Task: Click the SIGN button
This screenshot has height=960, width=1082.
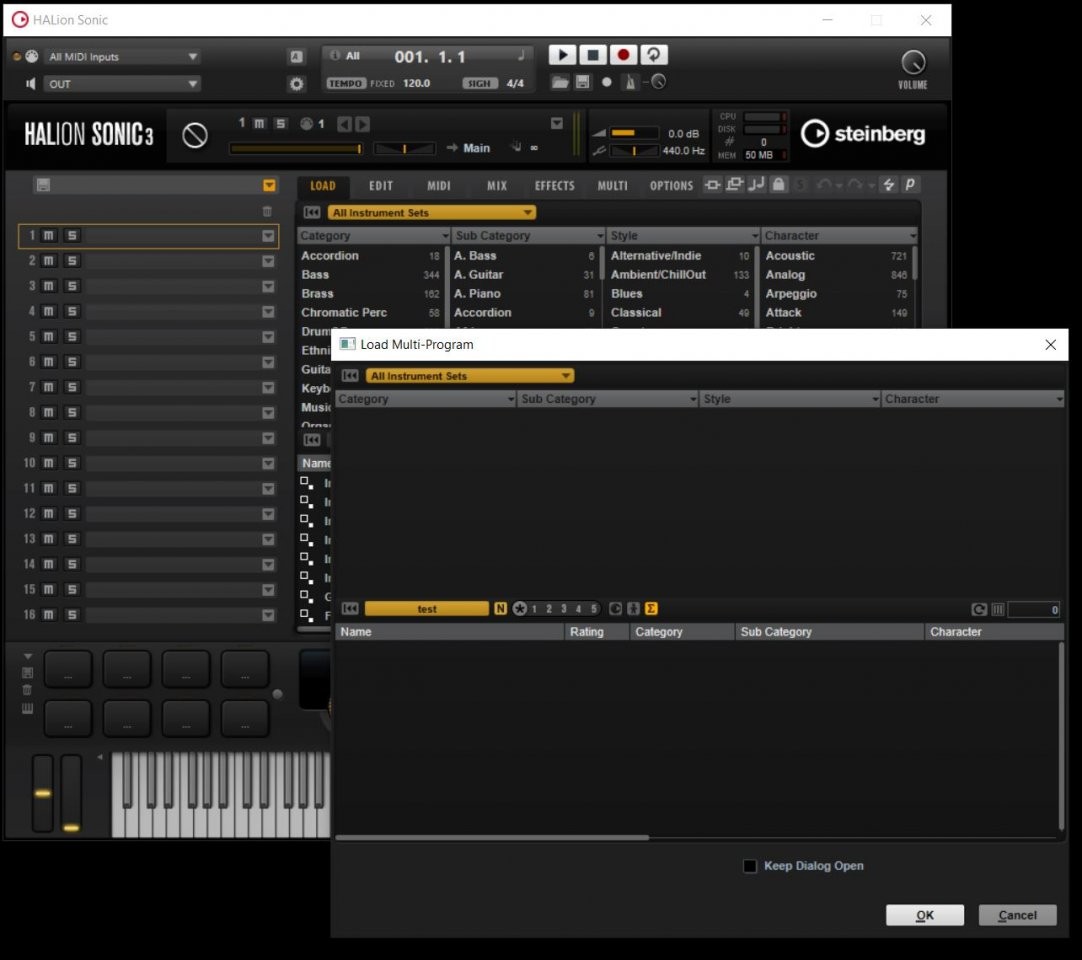Action: 480,84
